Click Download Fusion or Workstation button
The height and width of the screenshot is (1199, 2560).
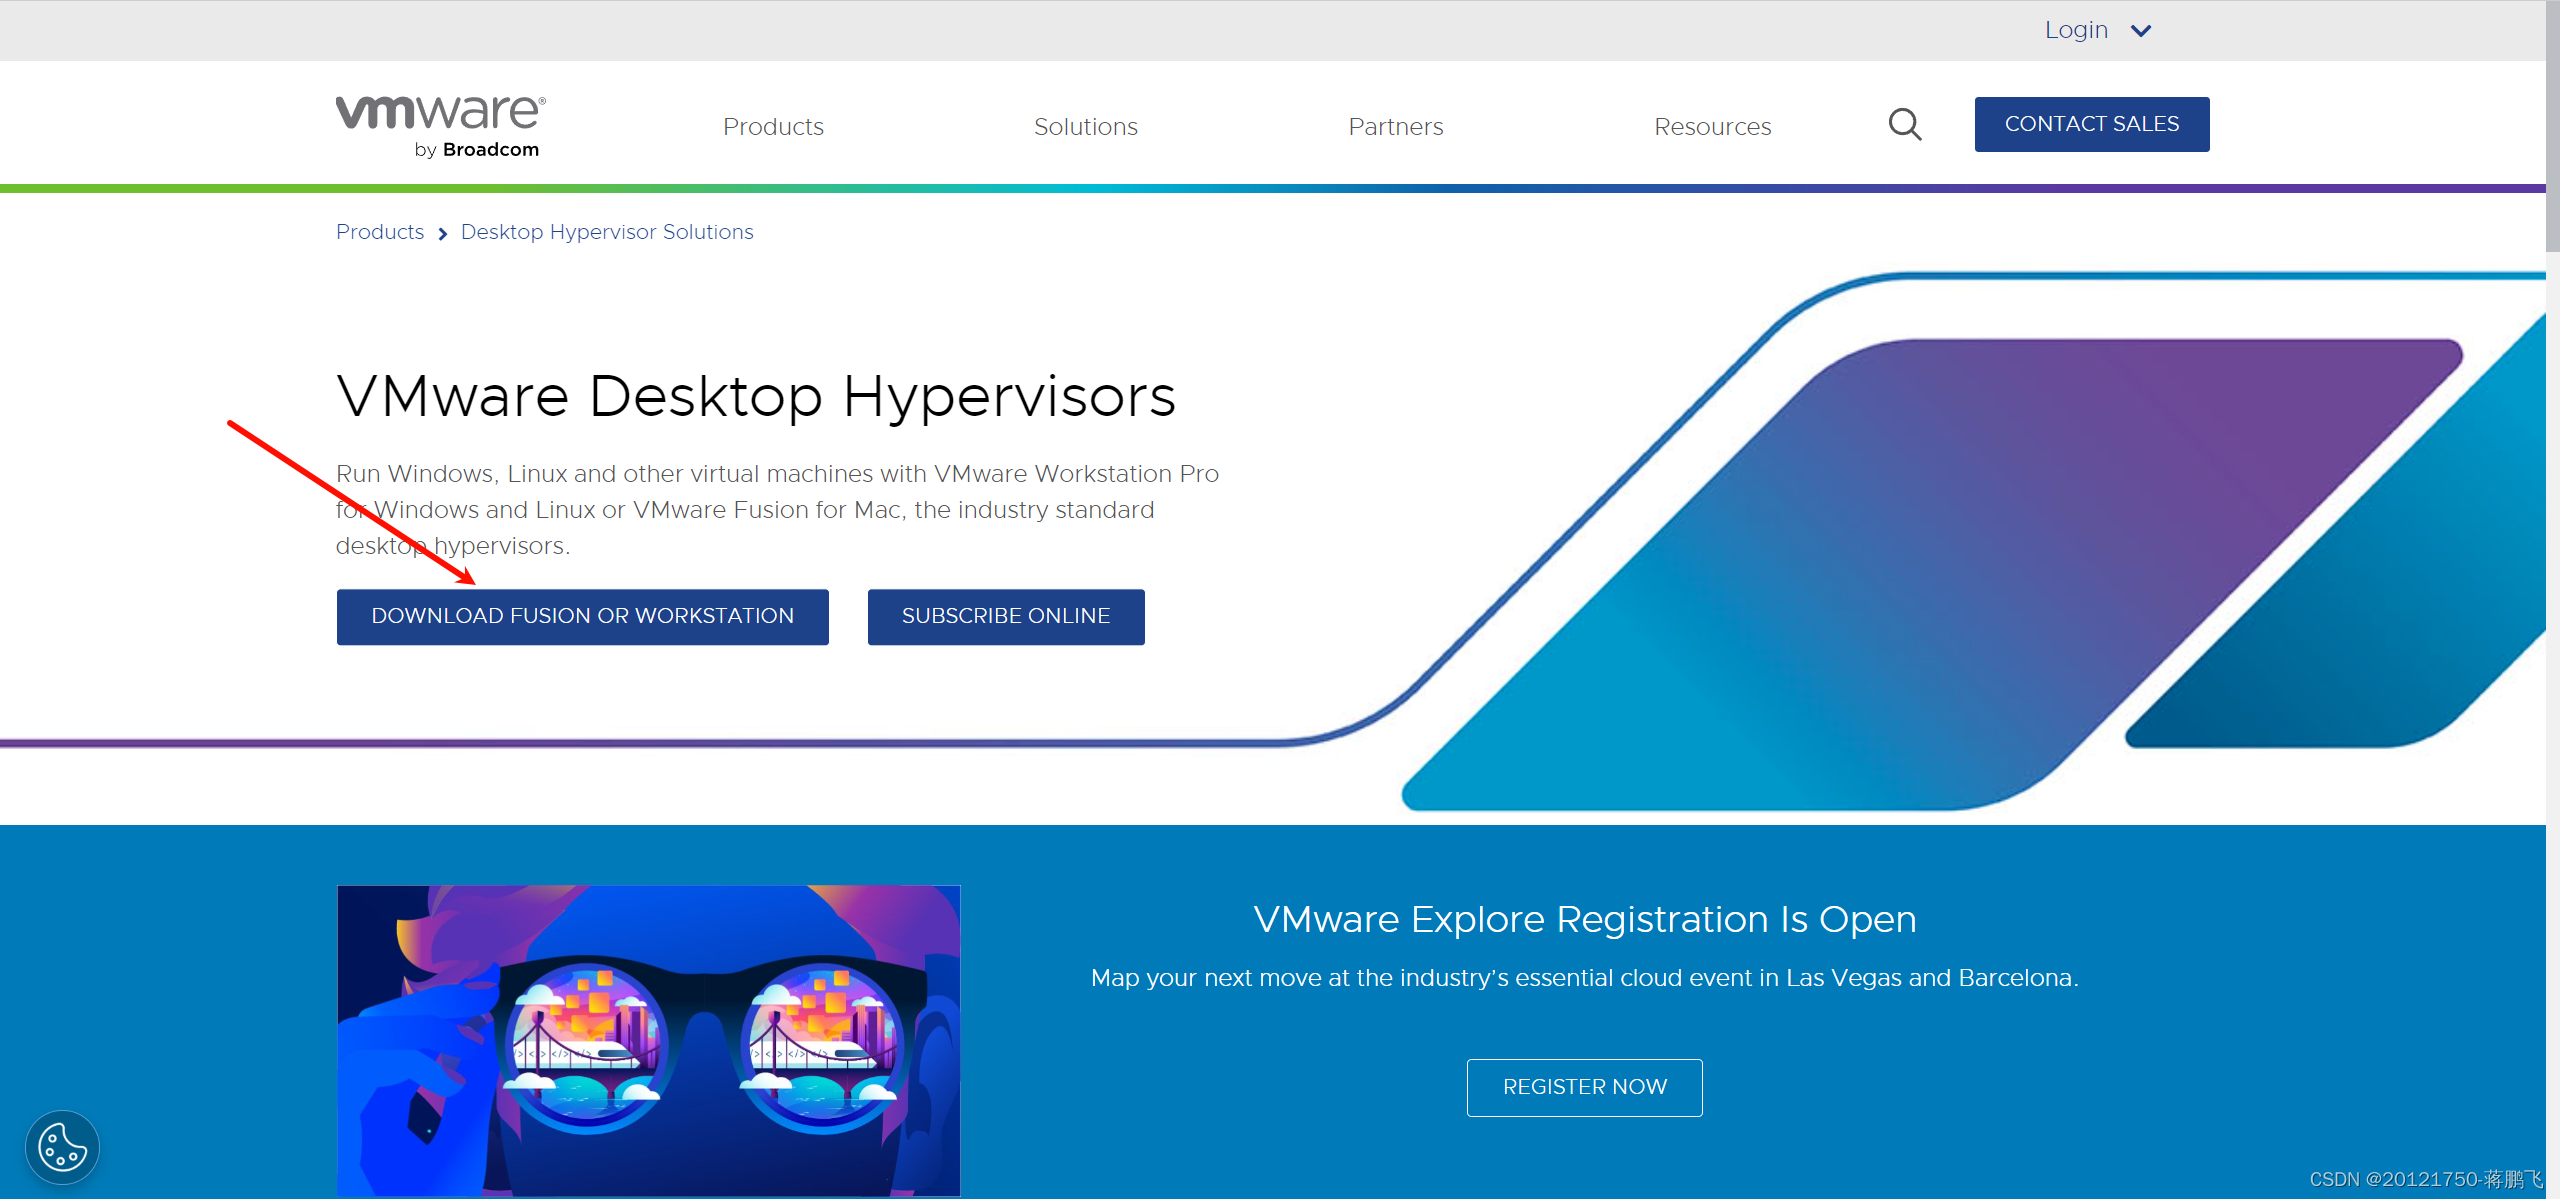(583, 617)
